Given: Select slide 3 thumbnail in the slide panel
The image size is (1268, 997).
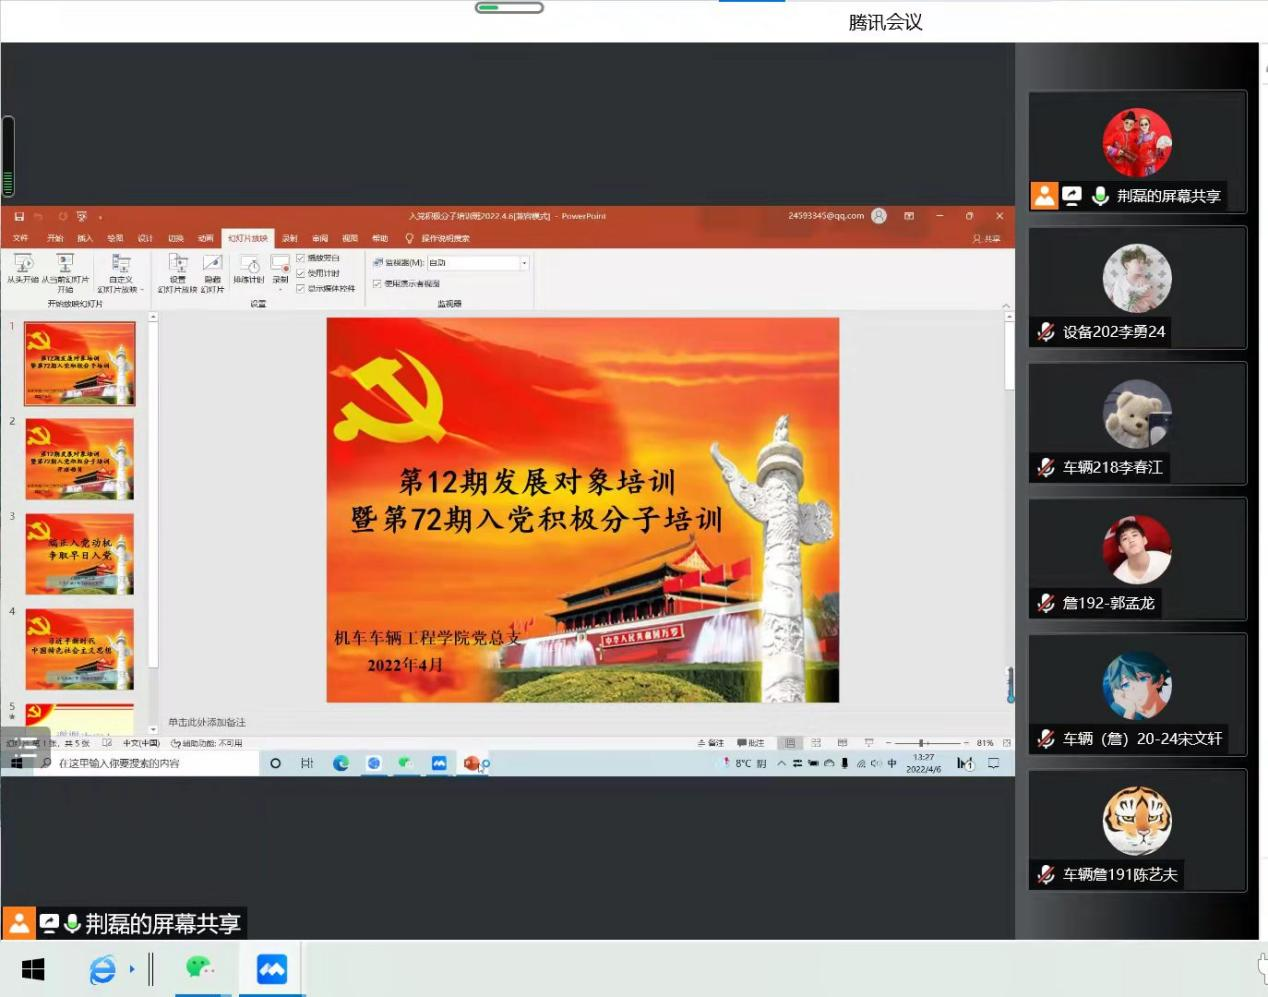Looking at the screenshot, I should 80,554.
